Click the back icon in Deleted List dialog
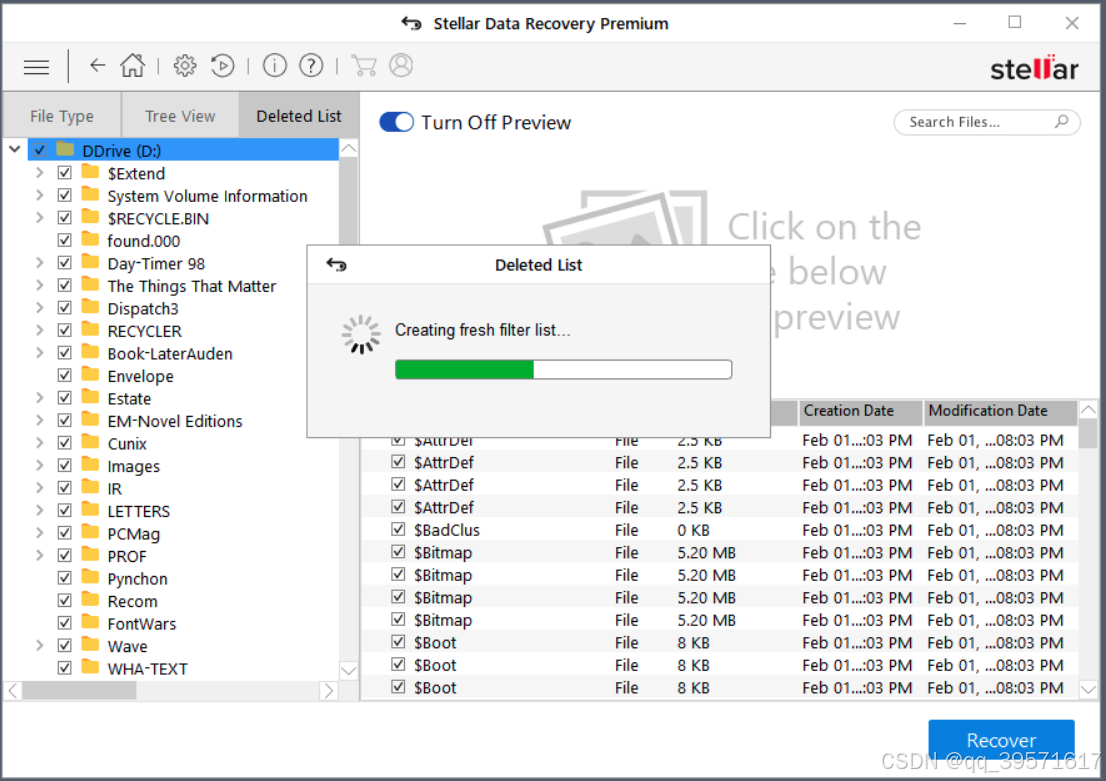Screen dimensions: 1106x781 (336, 265)
